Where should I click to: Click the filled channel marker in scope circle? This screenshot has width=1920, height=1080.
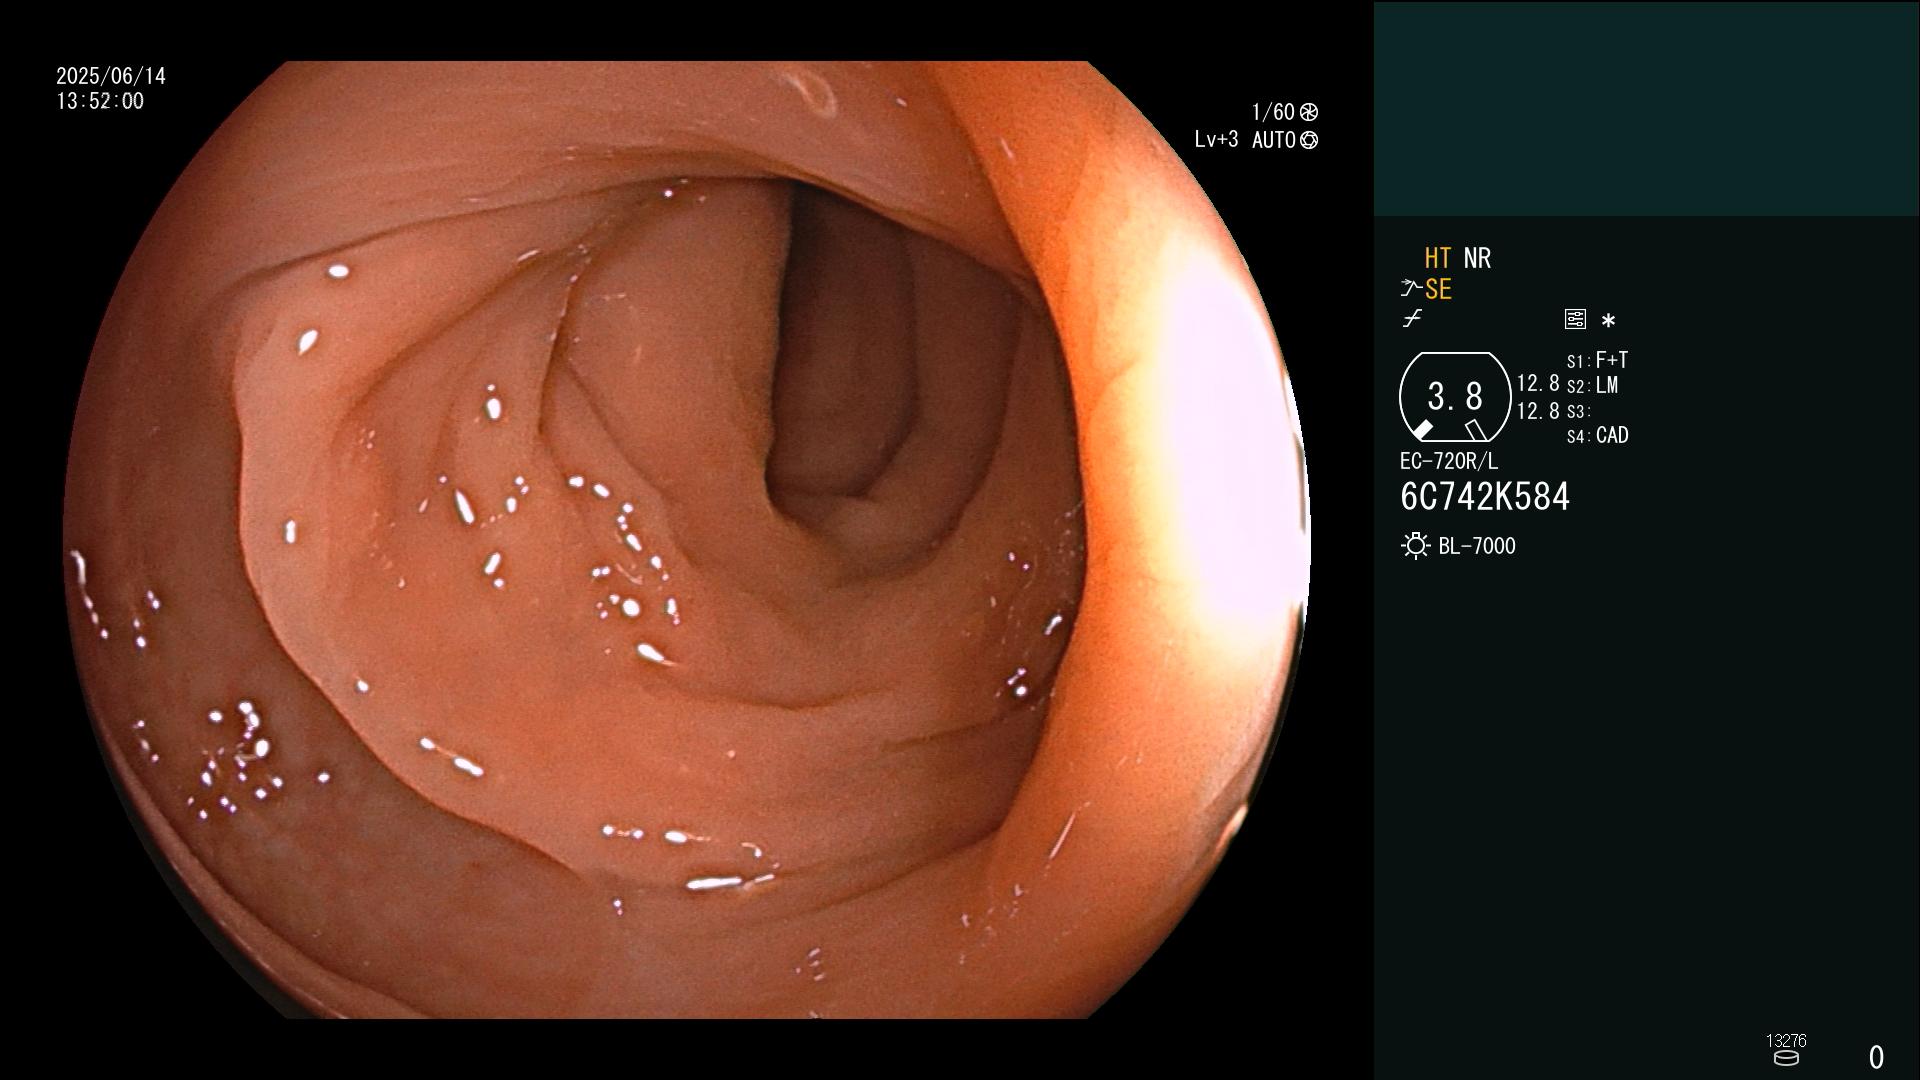click(1422, 430)
